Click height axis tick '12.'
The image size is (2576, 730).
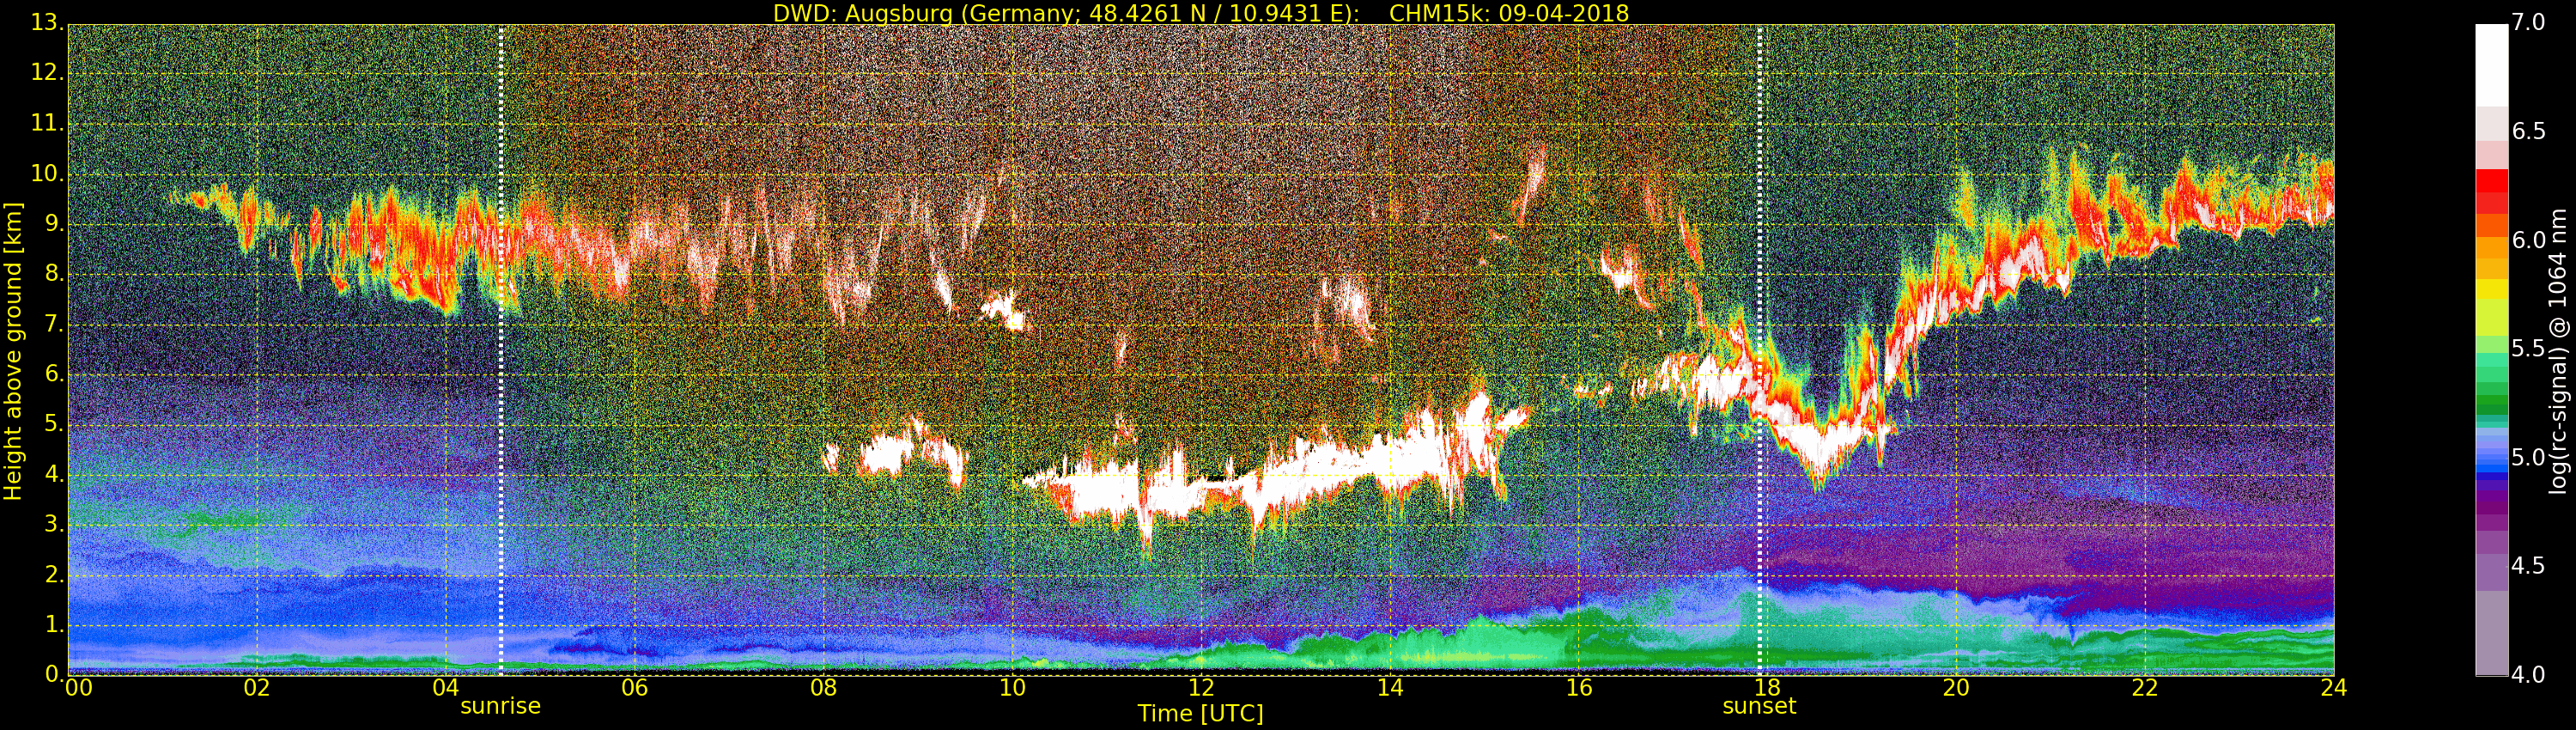coord(47,73)
